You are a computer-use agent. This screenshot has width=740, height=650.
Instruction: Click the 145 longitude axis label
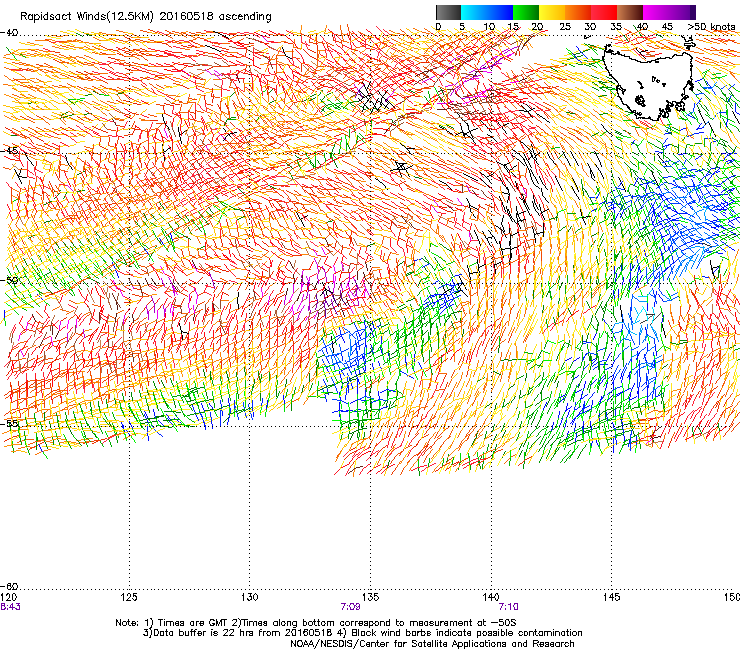612,597
